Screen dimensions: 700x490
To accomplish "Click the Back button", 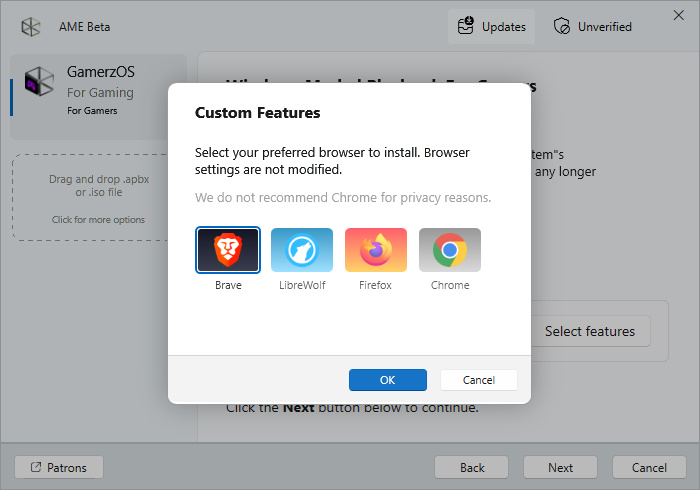I will coord(471,467).
